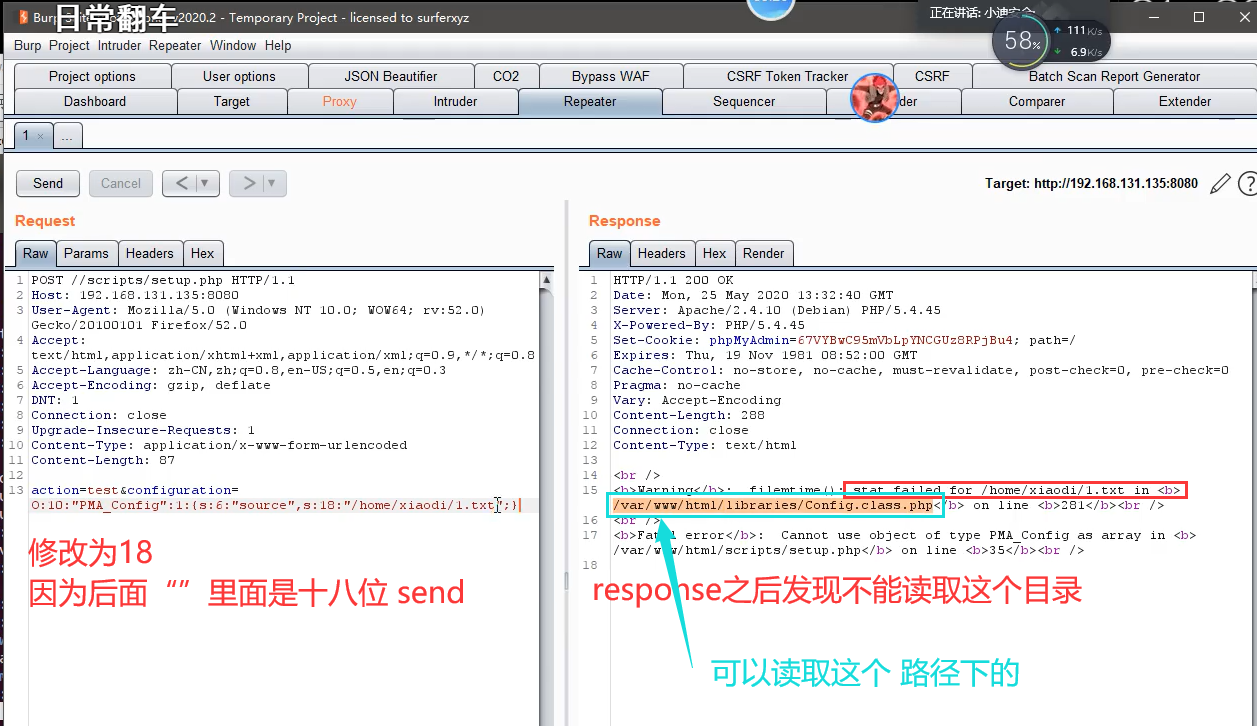1257x726 pixels.
Task: Add a new Repeater tab with the ... tab
Action: coord(68,135)
